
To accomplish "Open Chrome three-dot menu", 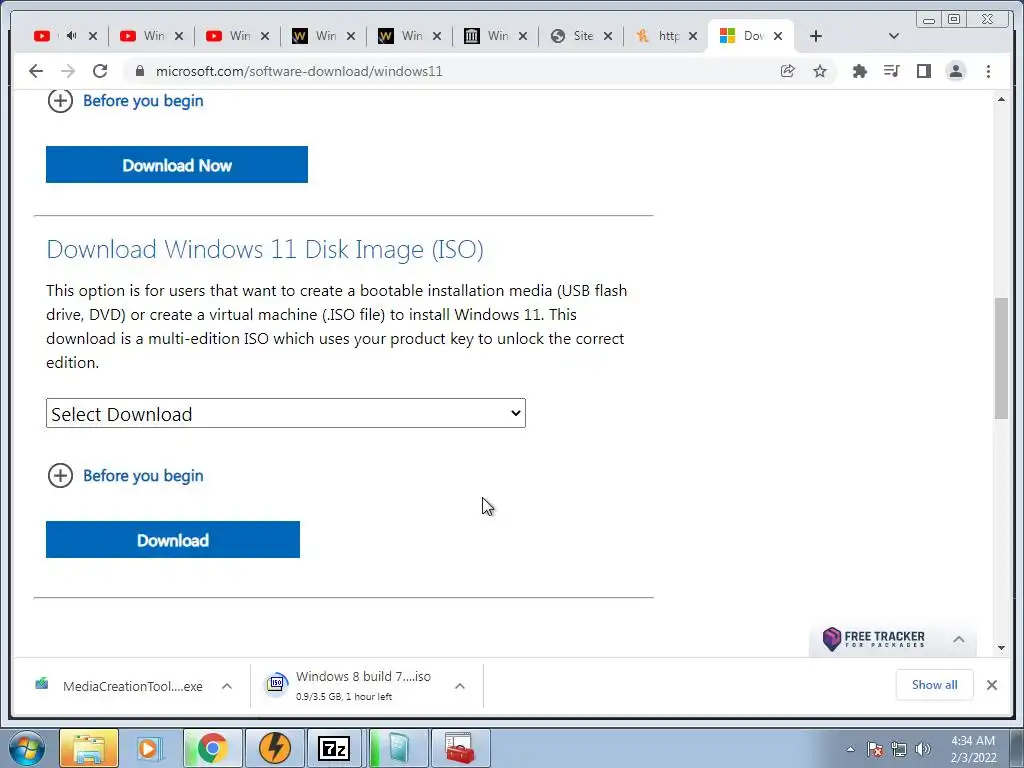I will (988, 71).
